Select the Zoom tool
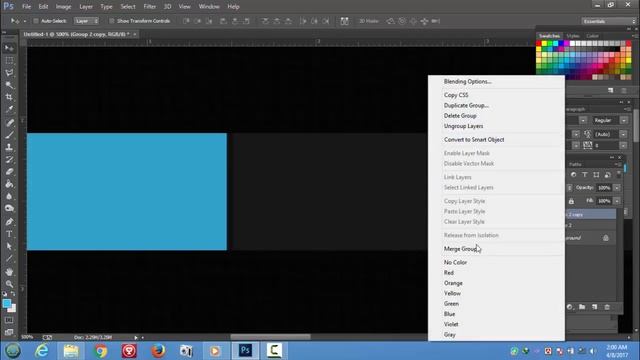This screenshot has width=640, height=360. click(x=9, y=284)
